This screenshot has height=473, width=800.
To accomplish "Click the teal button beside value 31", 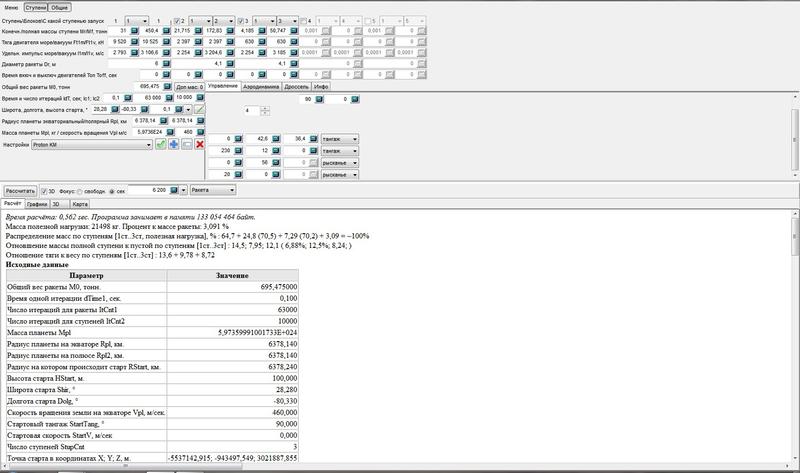I will pyautogui.click(x=134, y=31).
